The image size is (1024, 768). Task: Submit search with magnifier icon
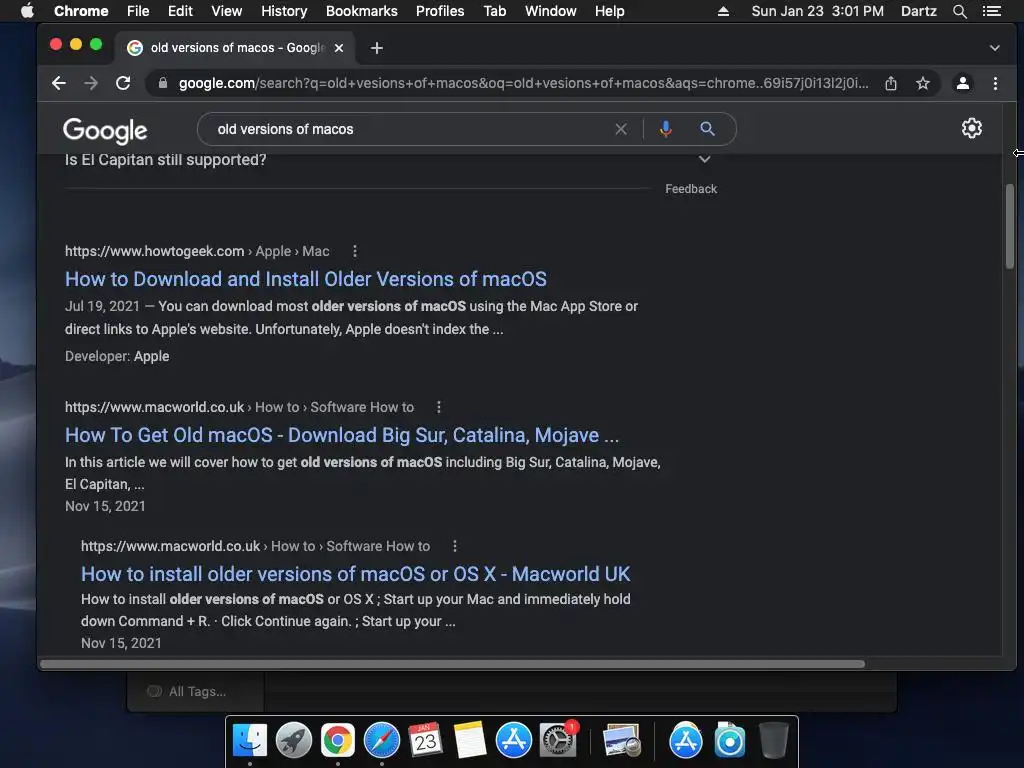tap(707, 129)
